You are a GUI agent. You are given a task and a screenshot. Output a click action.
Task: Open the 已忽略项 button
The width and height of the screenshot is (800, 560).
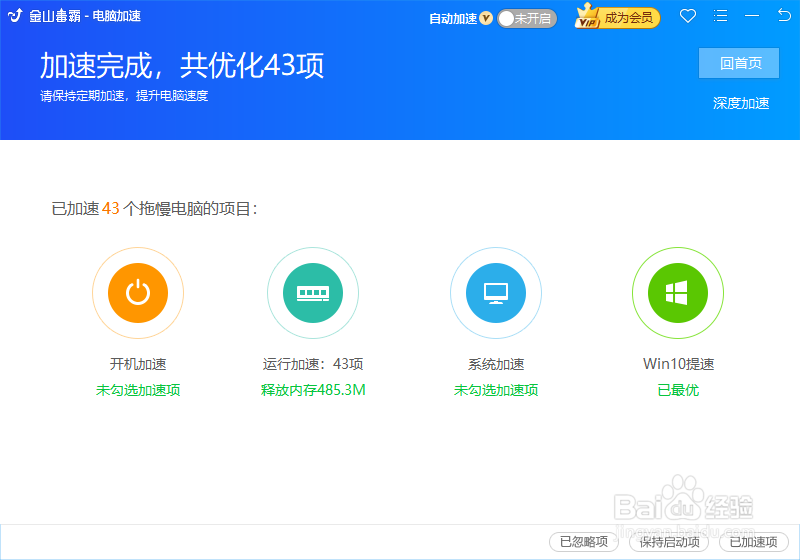tap(584, 542)
